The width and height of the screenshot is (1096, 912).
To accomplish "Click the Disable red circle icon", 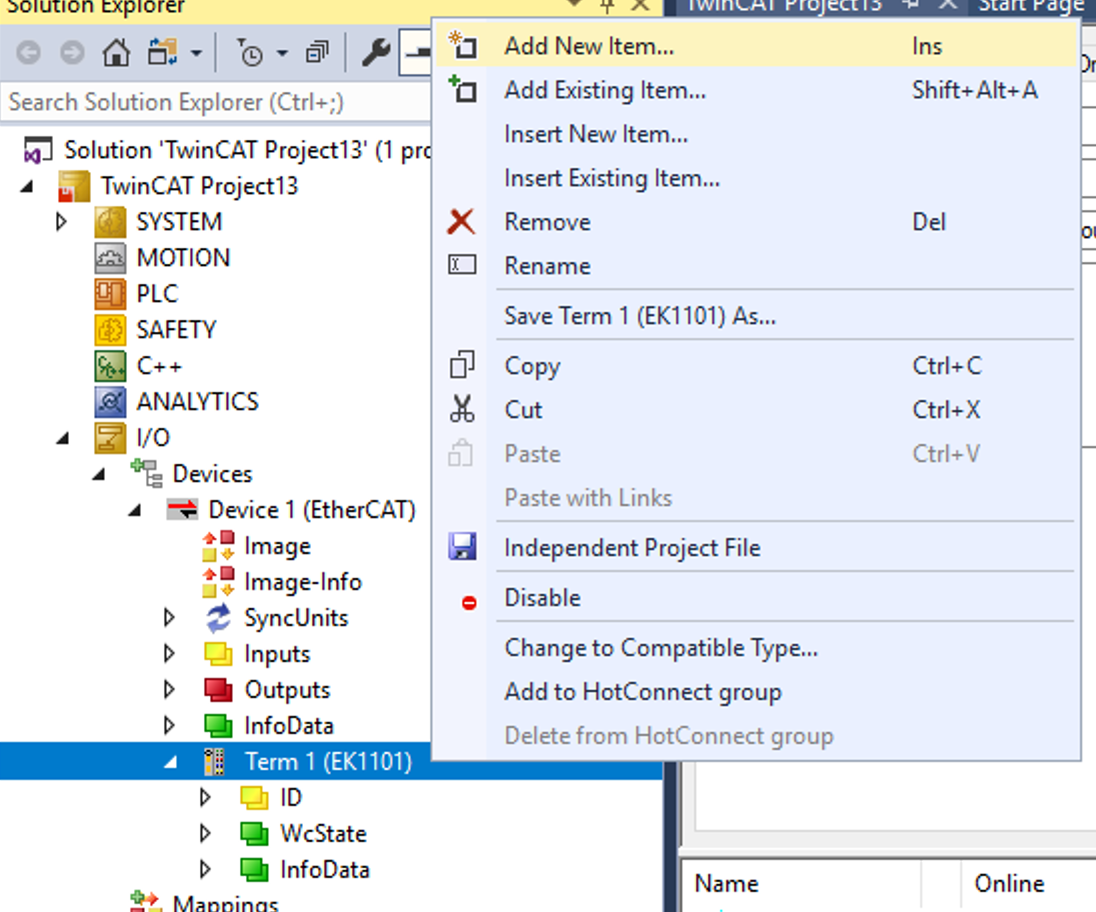I will click(x=468, y=603).
